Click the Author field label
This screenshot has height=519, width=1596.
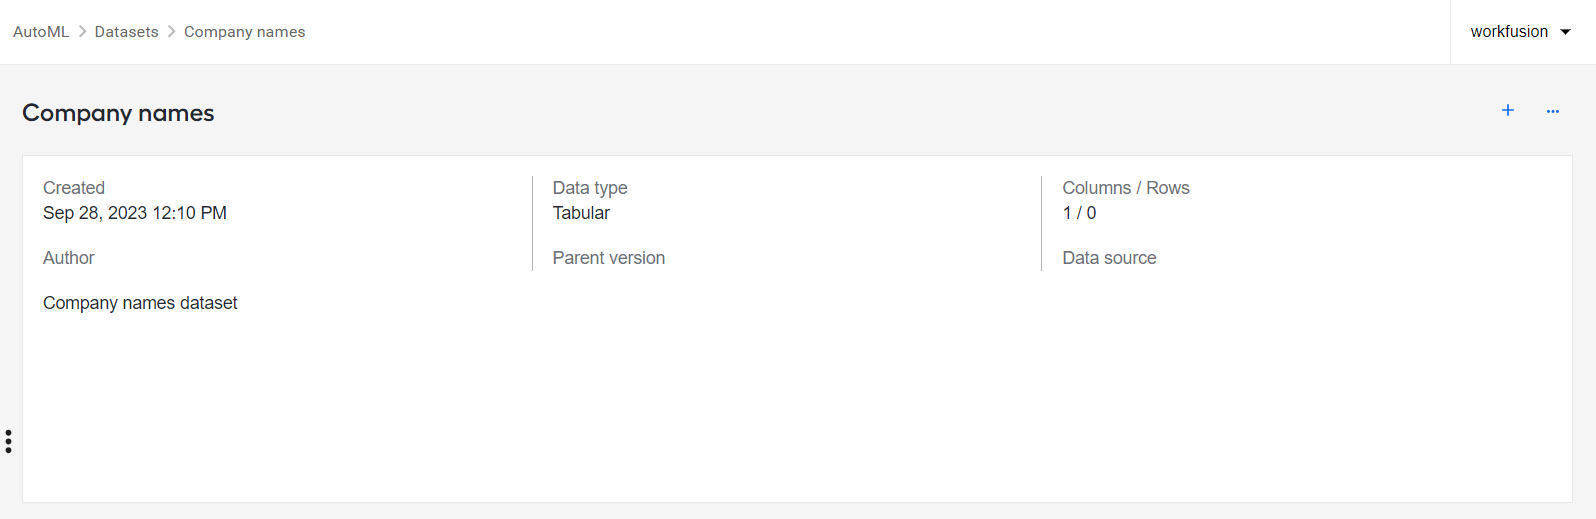(68, 258)
